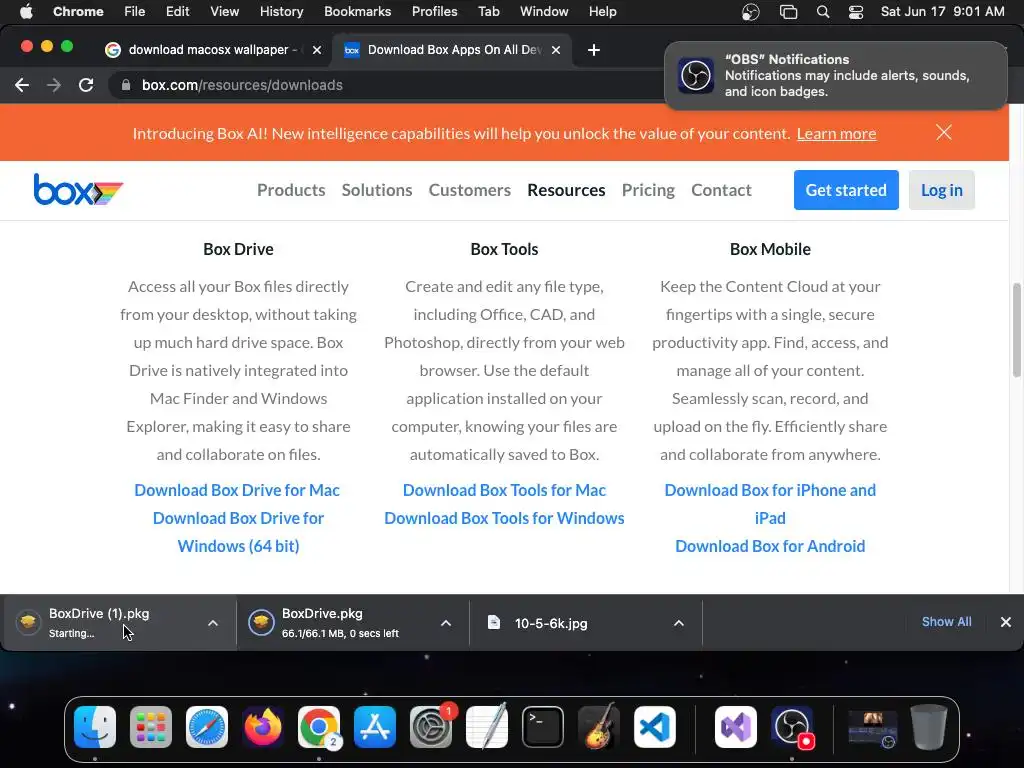1024x768 pixels.
Task: Click the screen mirroring menu bar icon
Action: point(789,12)
